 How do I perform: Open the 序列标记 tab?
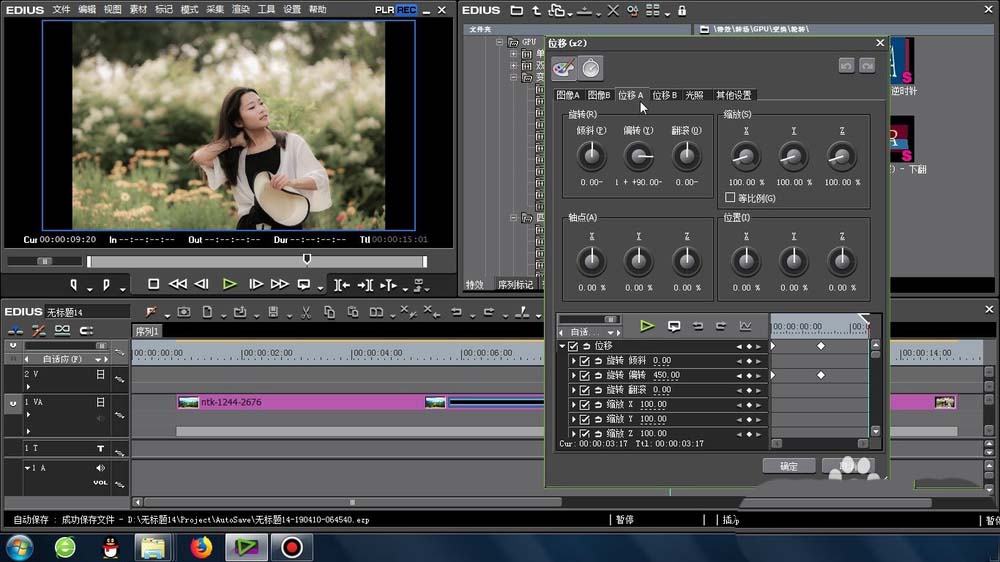click(515, 285)
